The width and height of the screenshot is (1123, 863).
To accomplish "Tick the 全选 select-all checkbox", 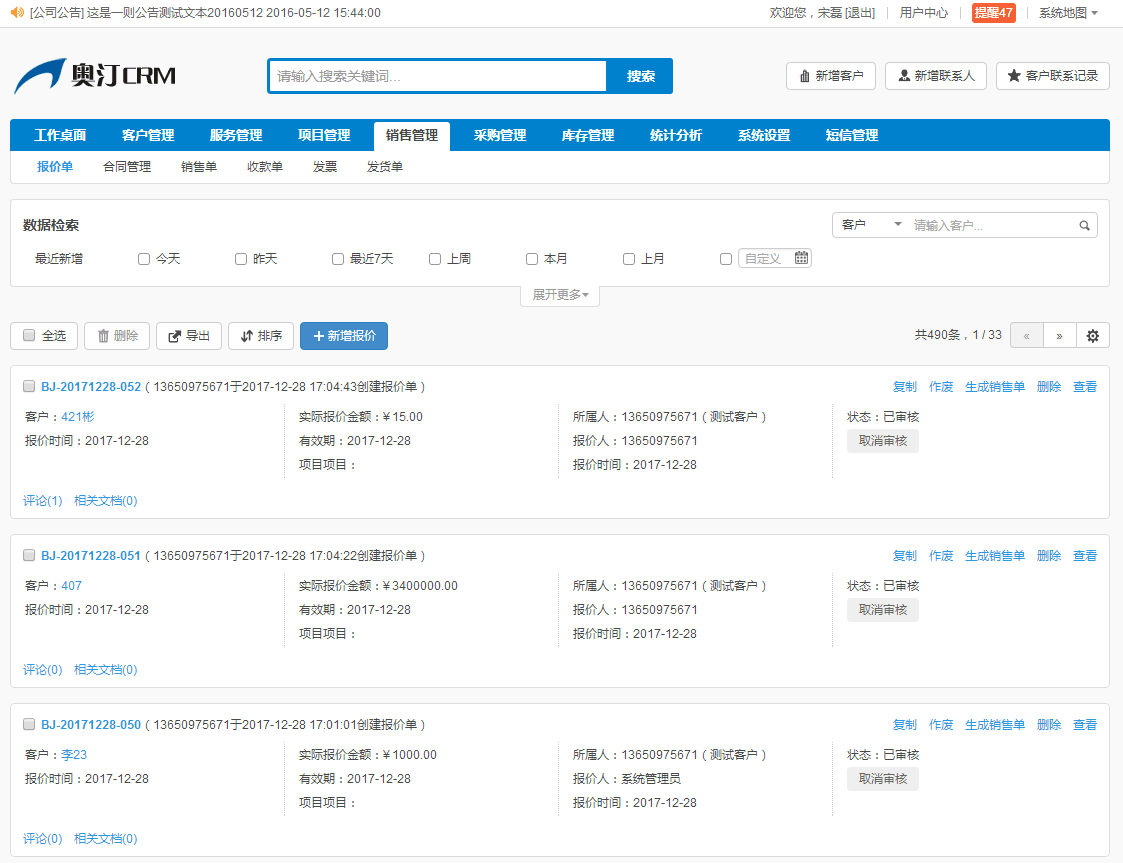I will (x=29, y=336).
